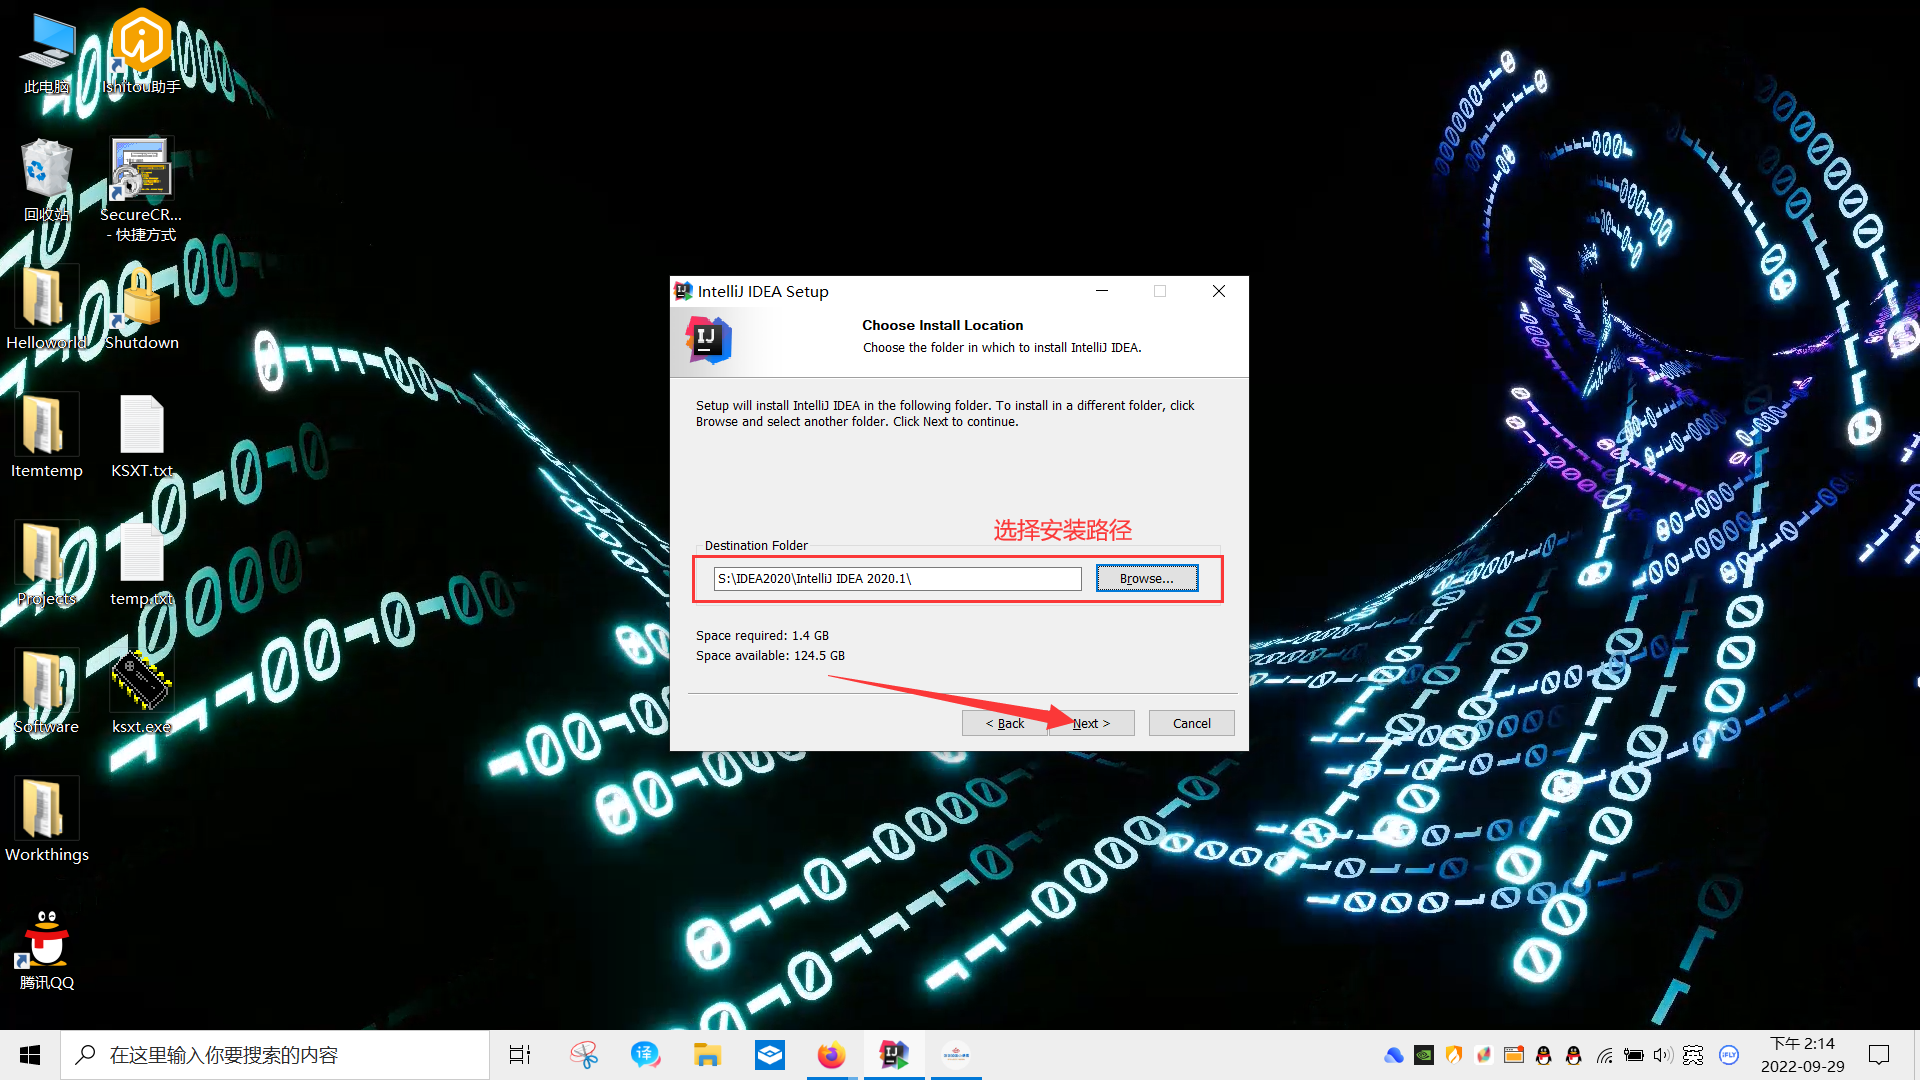
Task: Click the Back button in installer
Action: pyautogui.click(x=1004, y=723)
